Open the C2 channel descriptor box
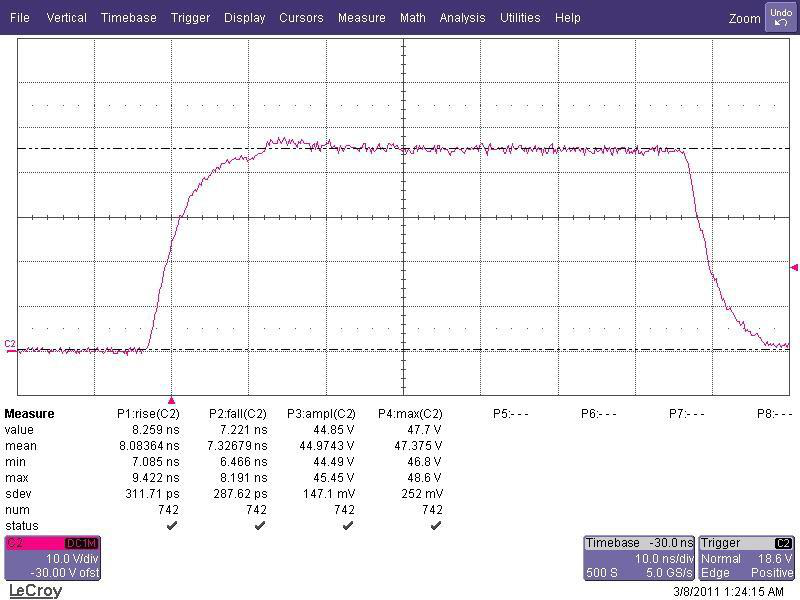 tap(53, 558)
